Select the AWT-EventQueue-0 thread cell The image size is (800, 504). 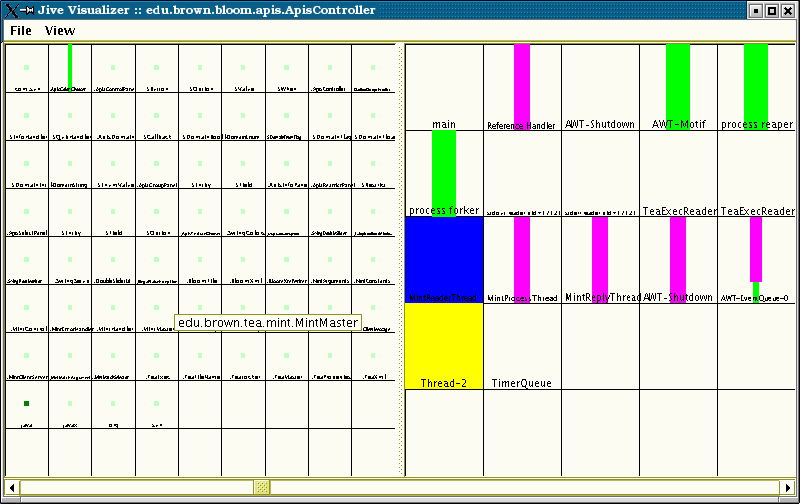[756, 260]
